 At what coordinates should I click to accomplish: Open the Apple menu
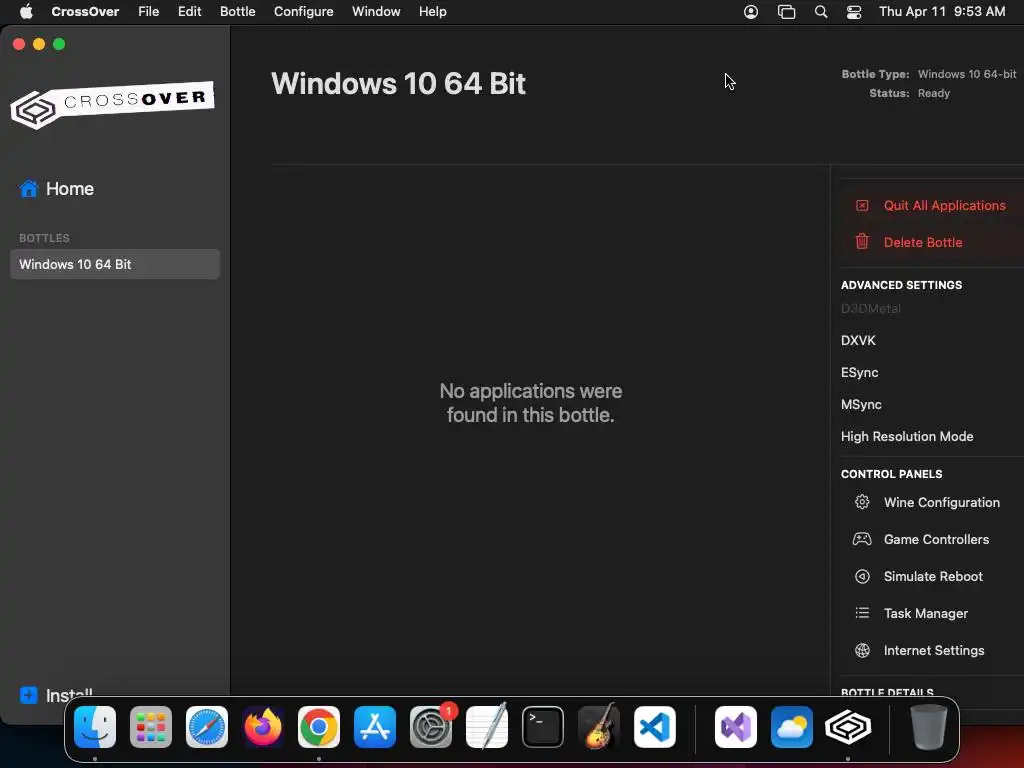(x=26, y=12)
